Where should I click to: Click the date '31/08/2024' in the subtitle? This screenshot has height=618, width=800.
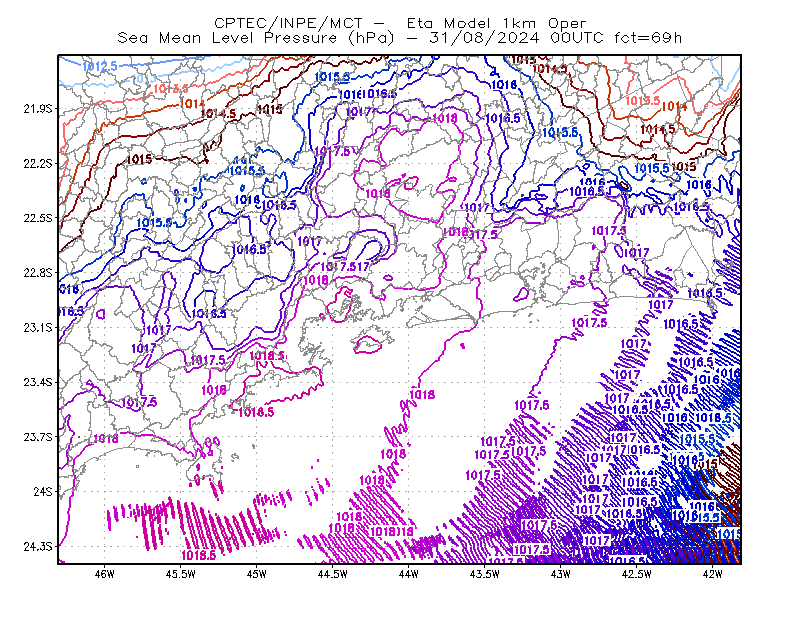click(484, 38)
